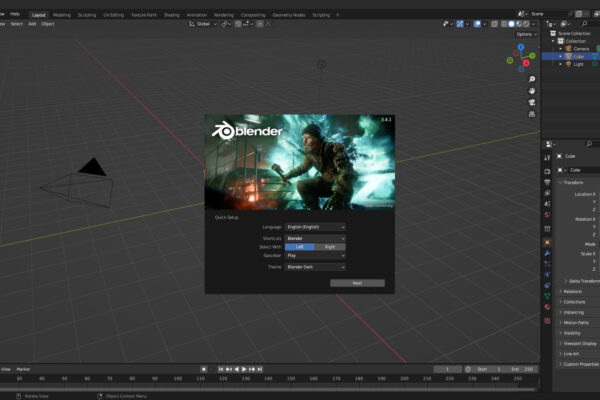The height and width of the screenshot is (400, 600).
Task: Open the Material properties tab icon
Action: pyautogui.click(x=547, y=307)
